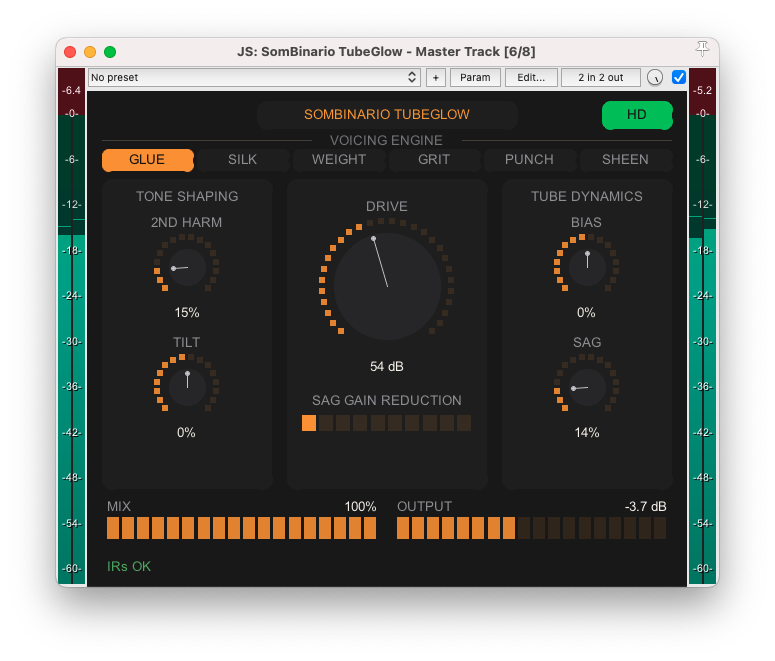Click the SAG knob
Screen dimensions: 775x661
[x=587, y=387]
